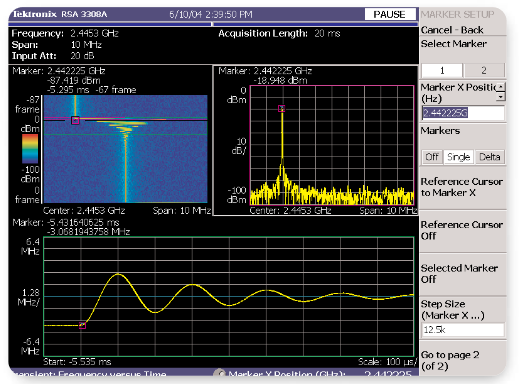The image size is (519, 384).
Task: Click the -5.431640625 ms marker time reading
Action: point(82,222)
